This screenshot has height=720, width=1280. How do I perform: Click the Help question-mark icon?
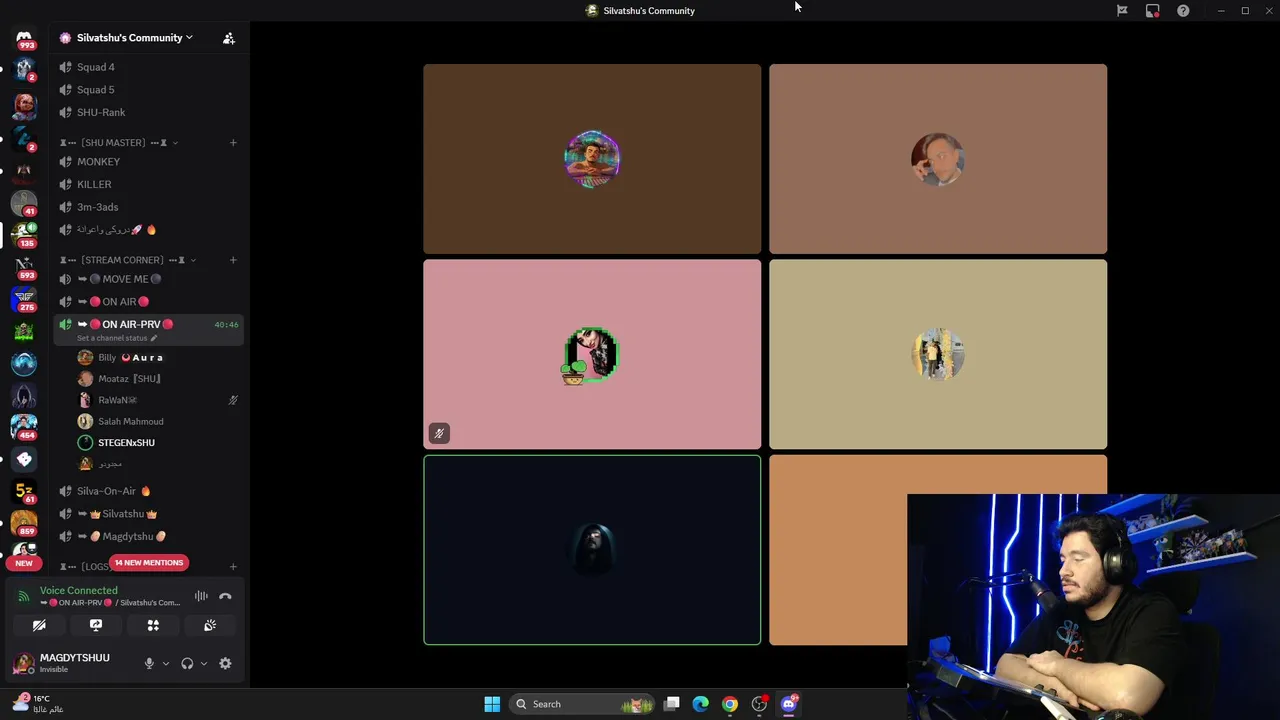1183,11
